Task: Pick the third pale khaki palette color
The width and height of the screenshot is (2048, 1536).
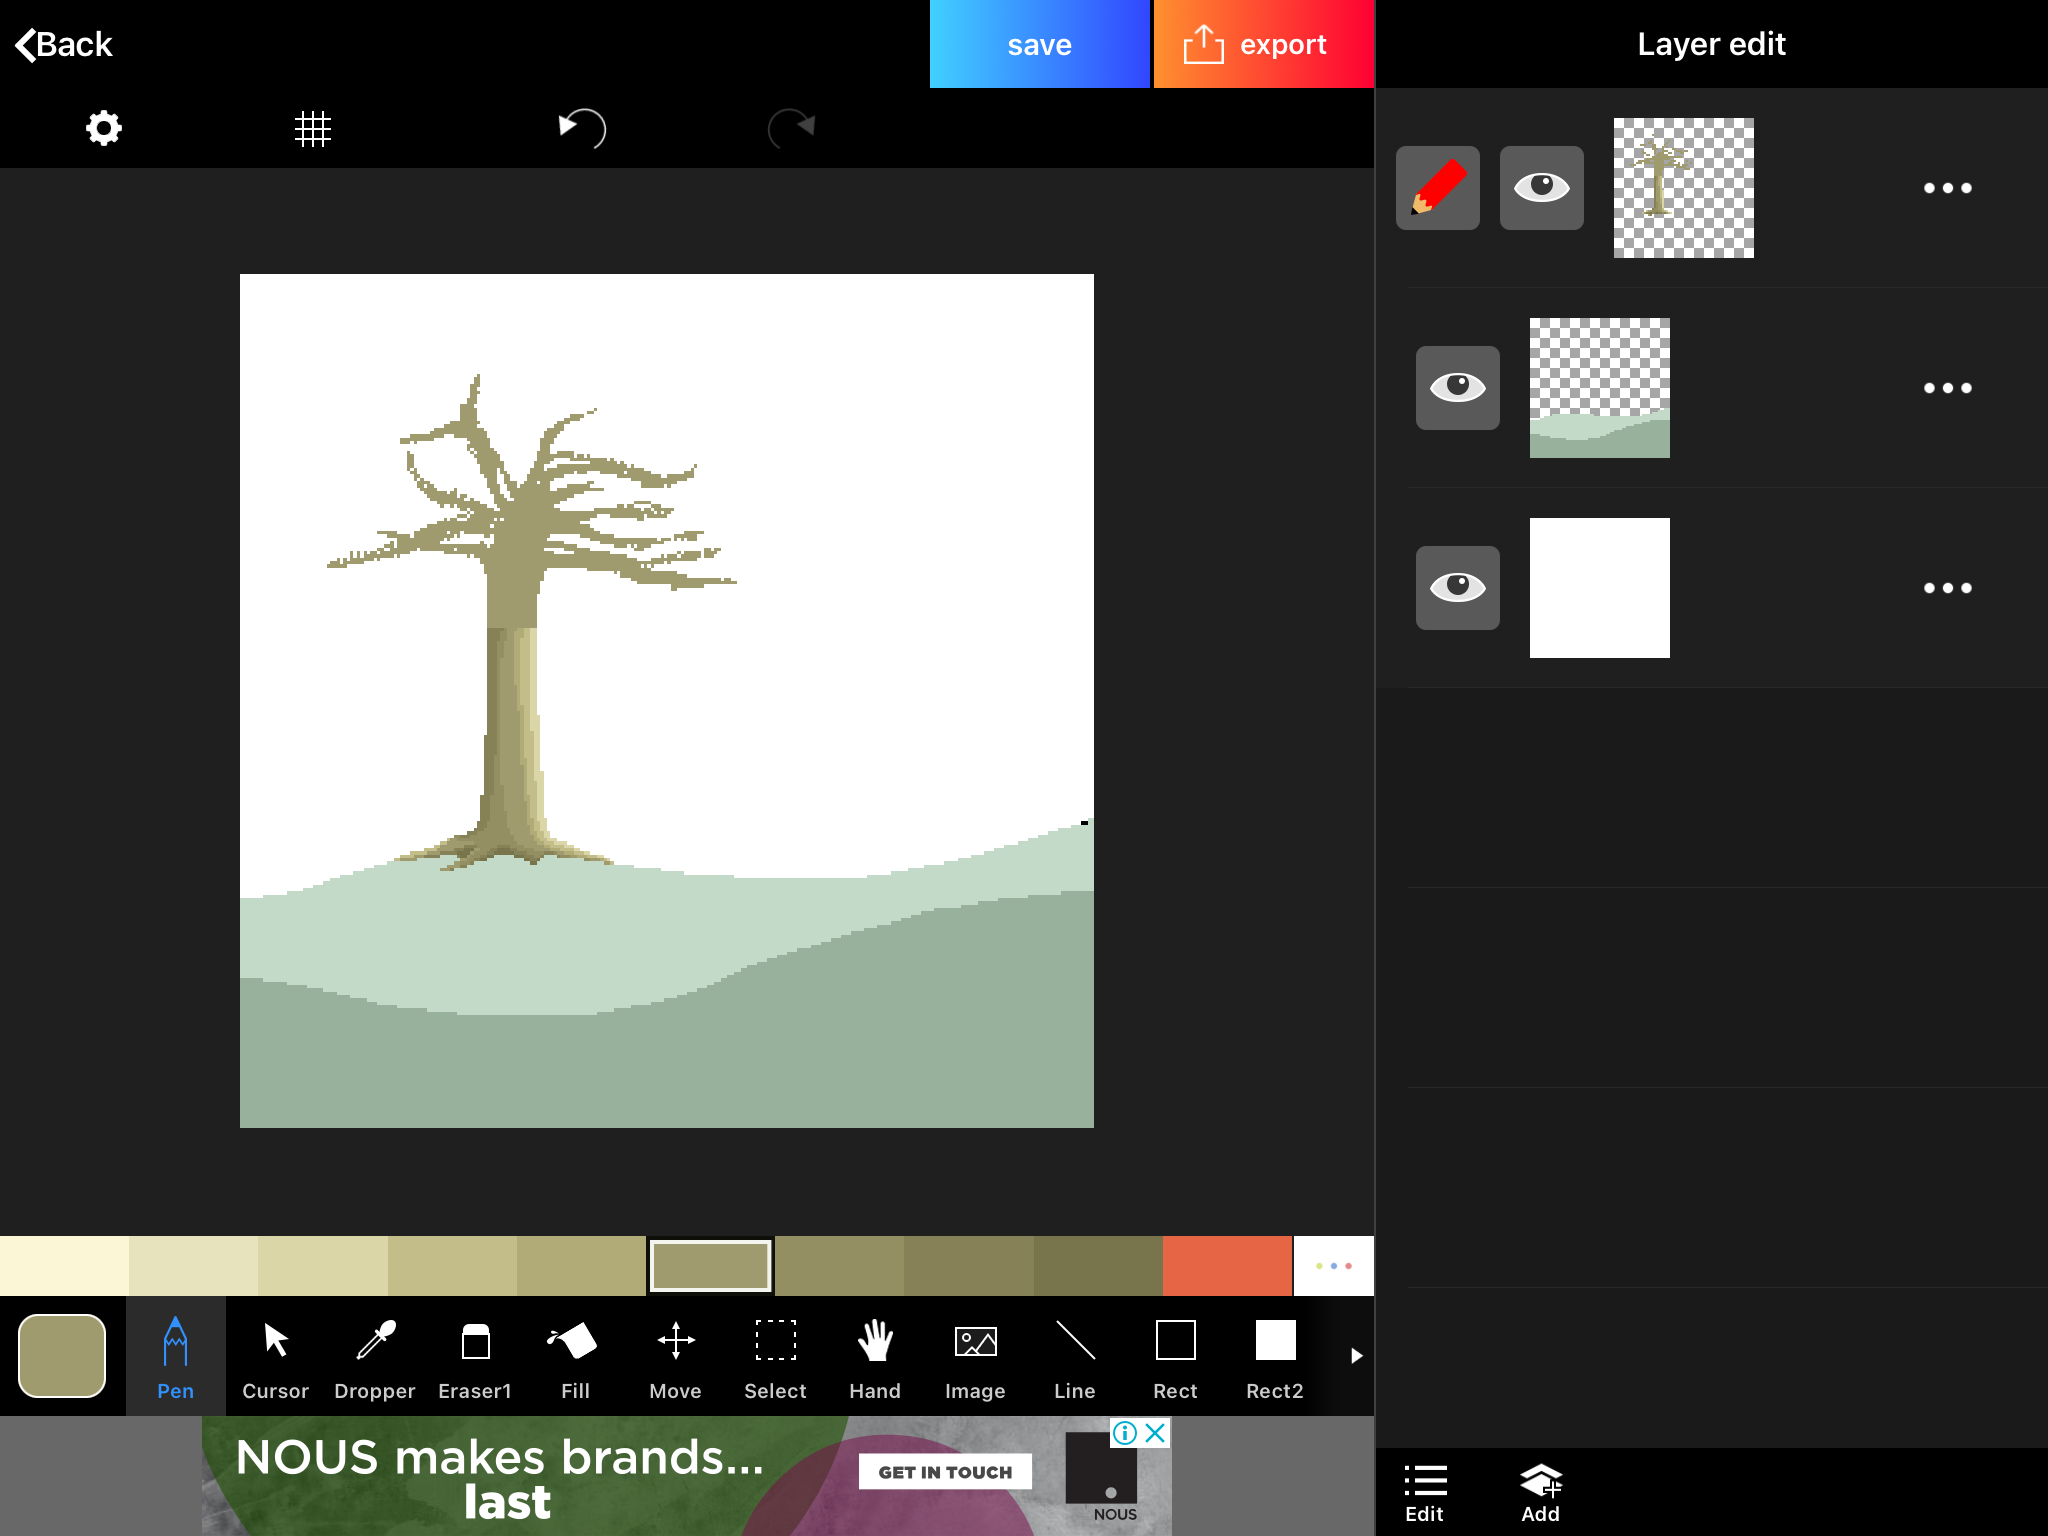Action: (322, 1266)
